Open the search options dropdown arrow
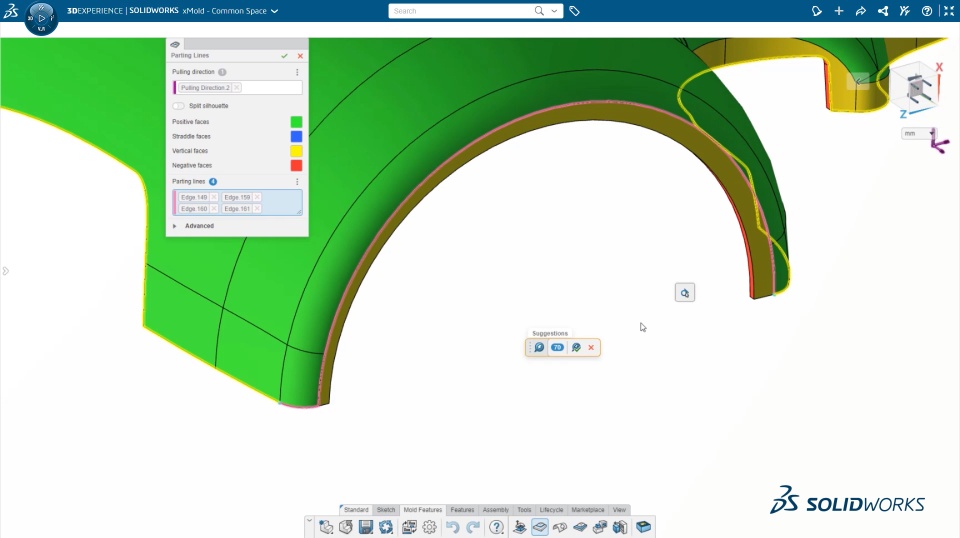 (x=554, y=11)
